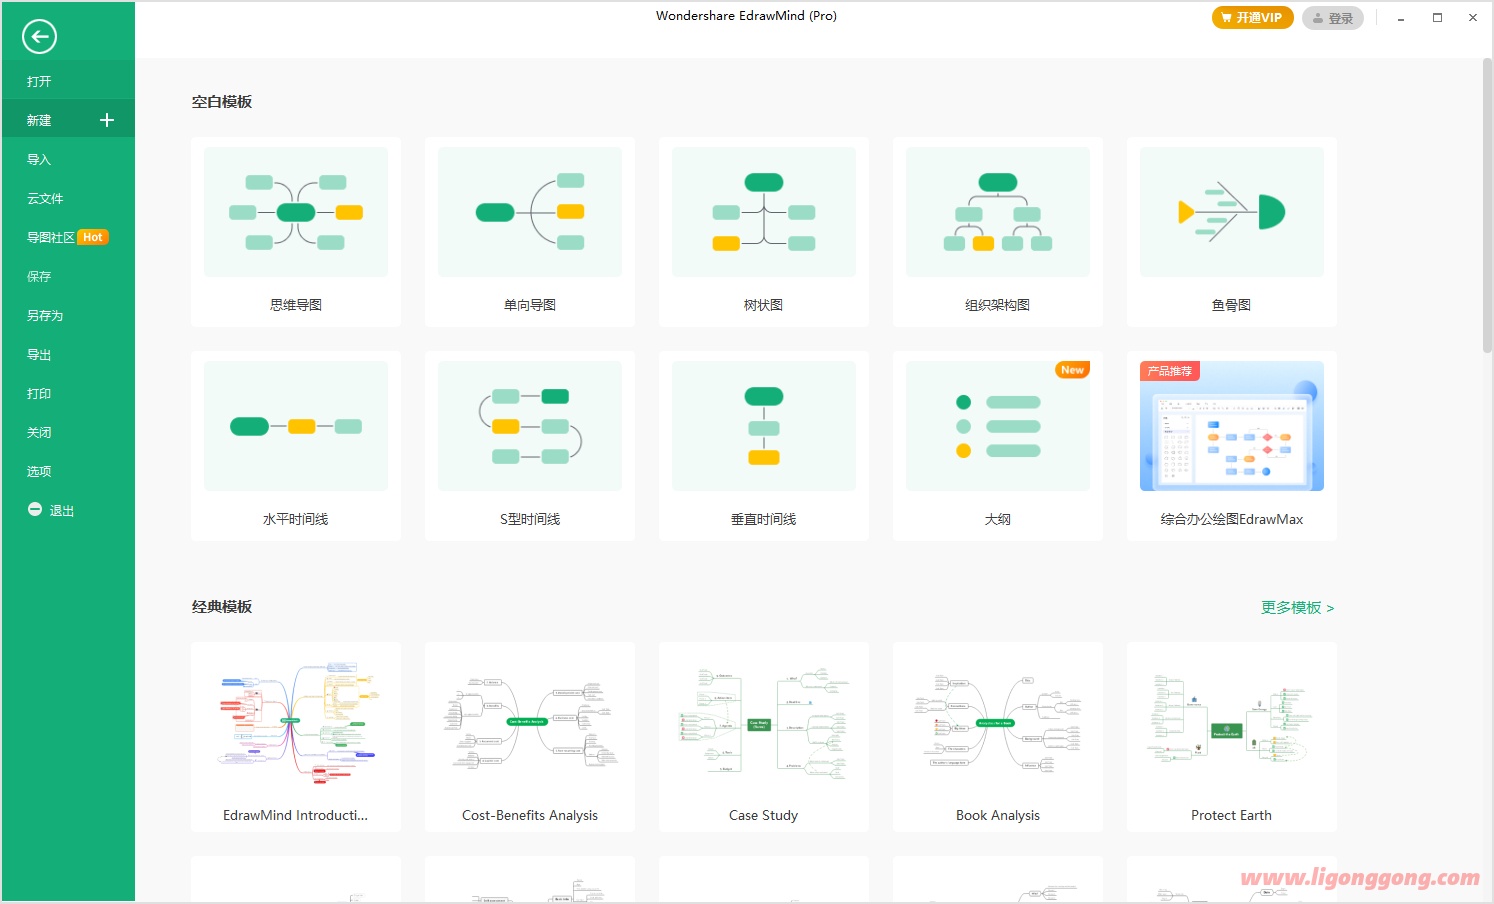Select 新建 in the sidebar
This screenshot has height=904, width=1494.
68,120
